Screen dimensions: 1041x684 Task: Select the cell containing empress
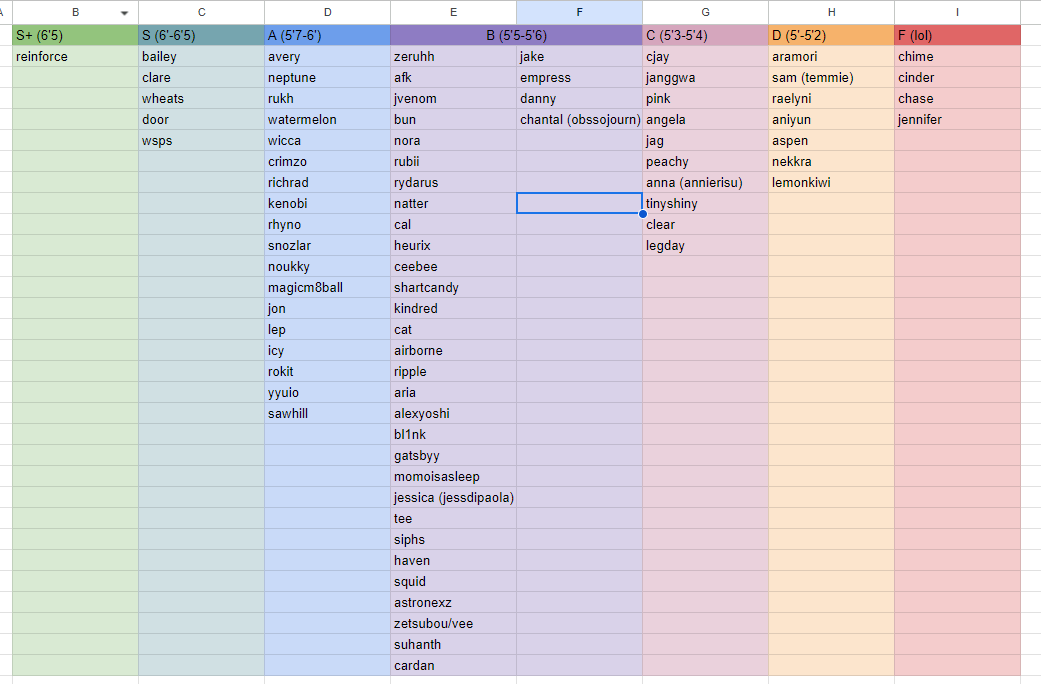tap(580, 78)
